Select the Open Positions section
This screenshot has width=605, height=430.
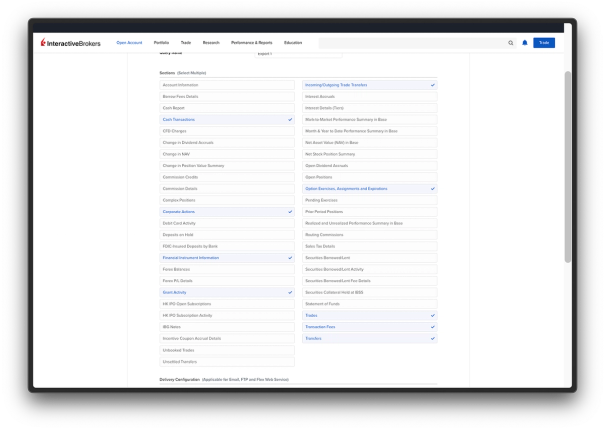pos(370,177)
